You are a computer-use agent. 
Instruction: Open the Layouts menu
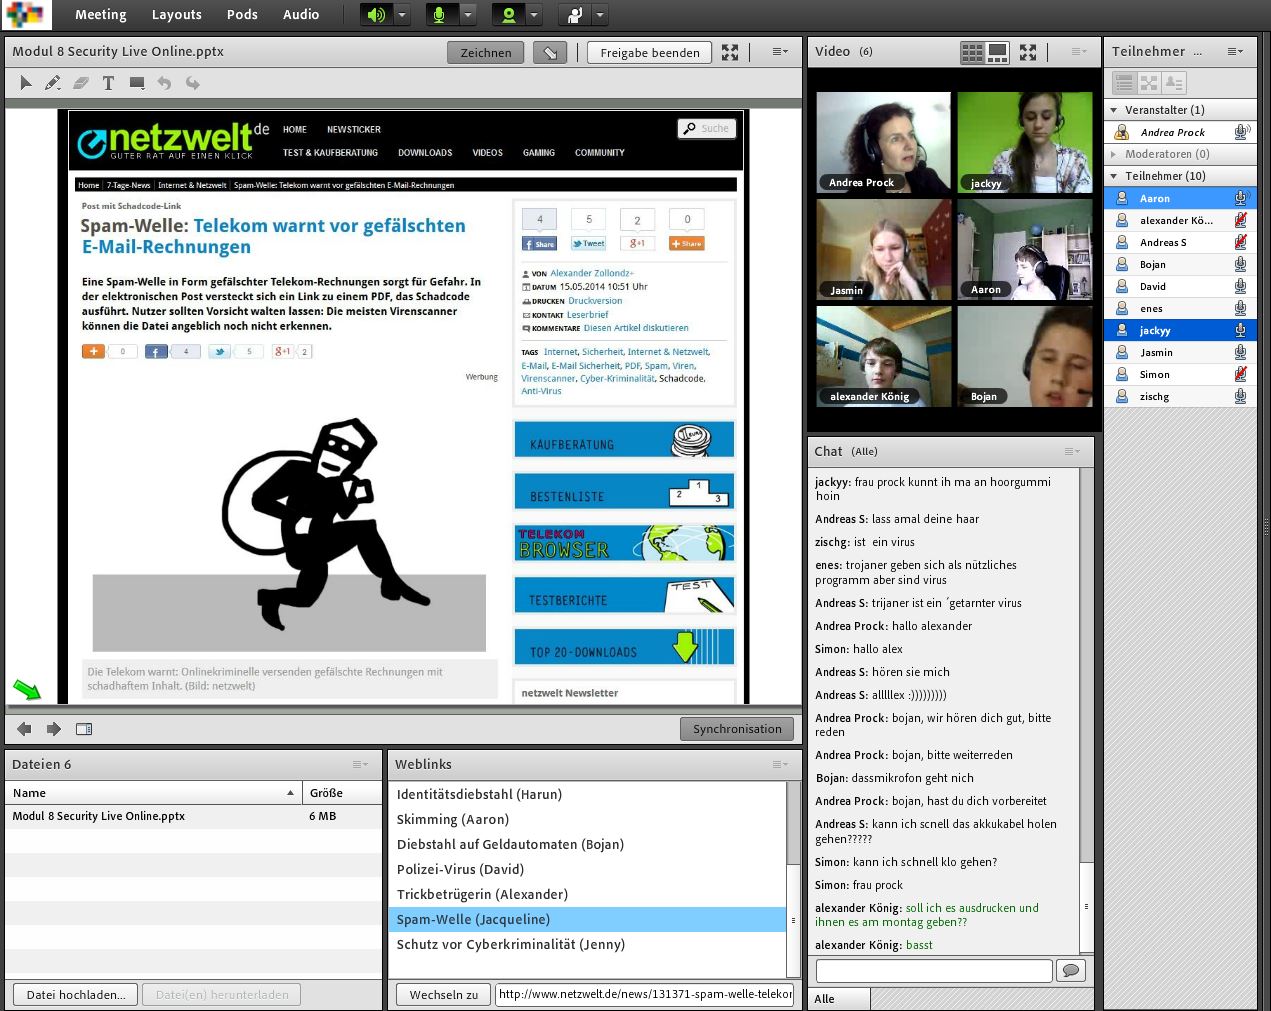point(176,15)
